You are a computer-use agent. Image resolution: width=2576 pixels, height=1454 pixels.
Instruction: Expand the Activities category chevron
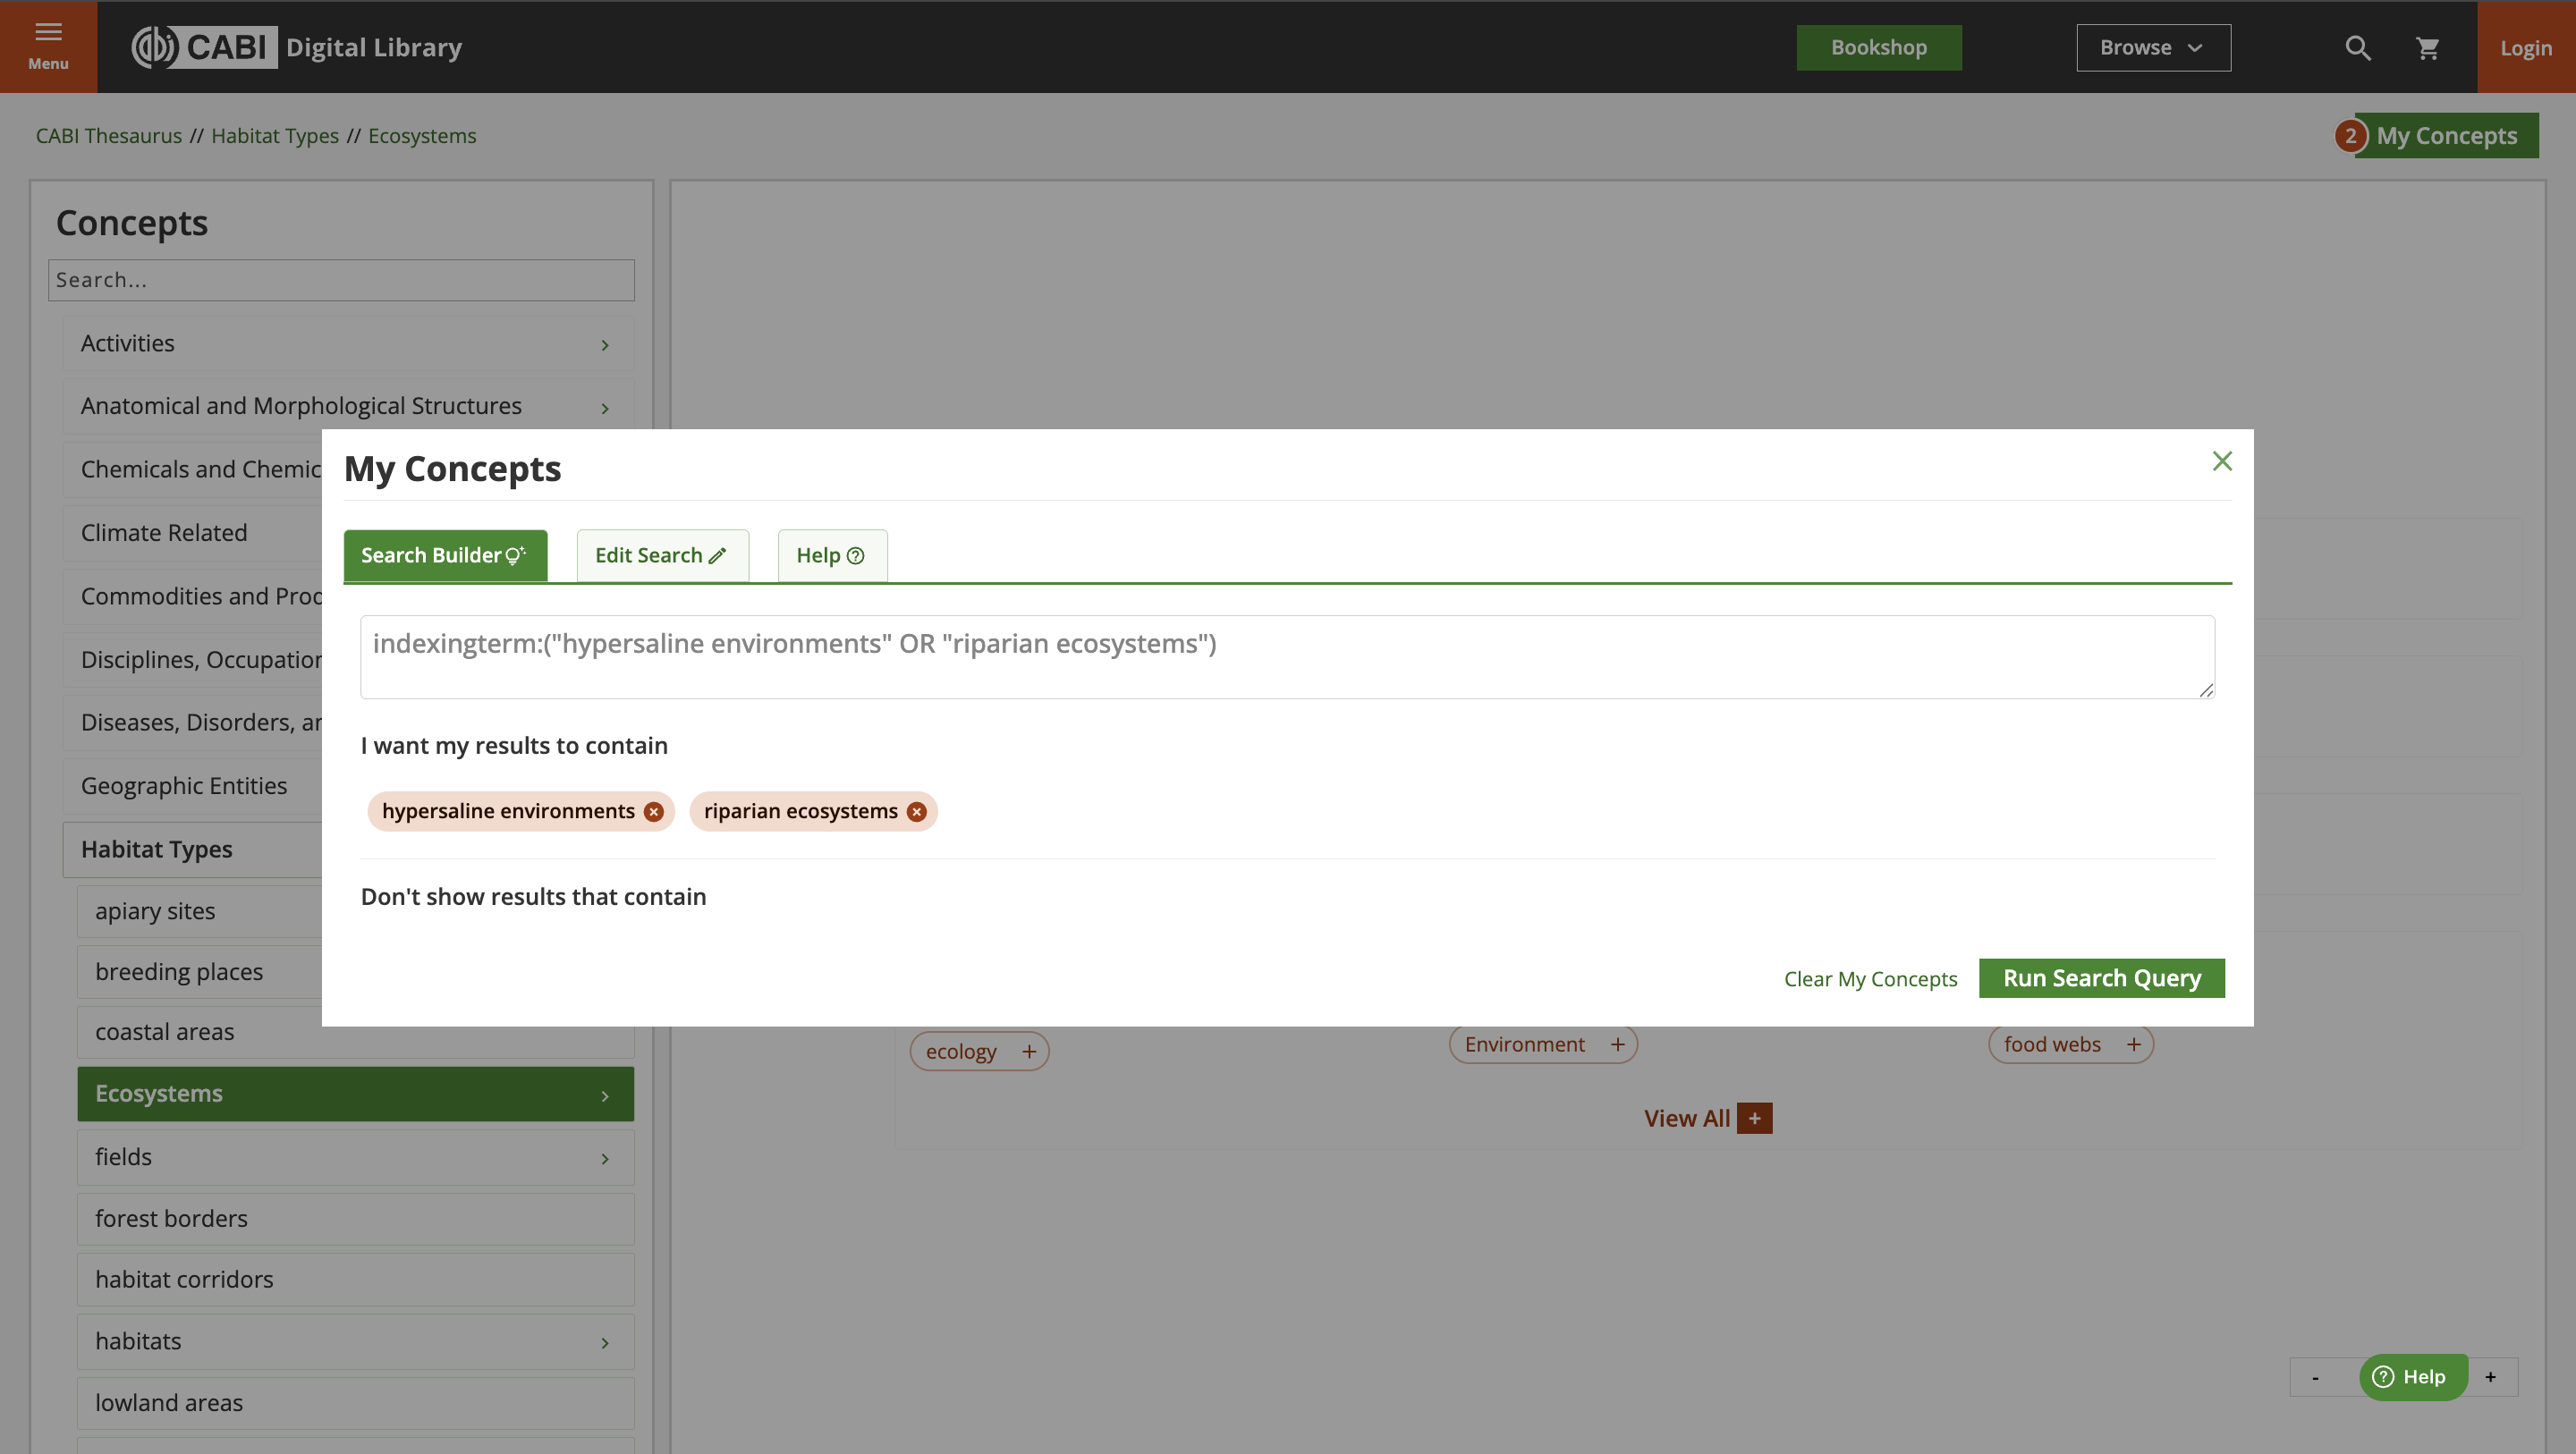[604, 344]
